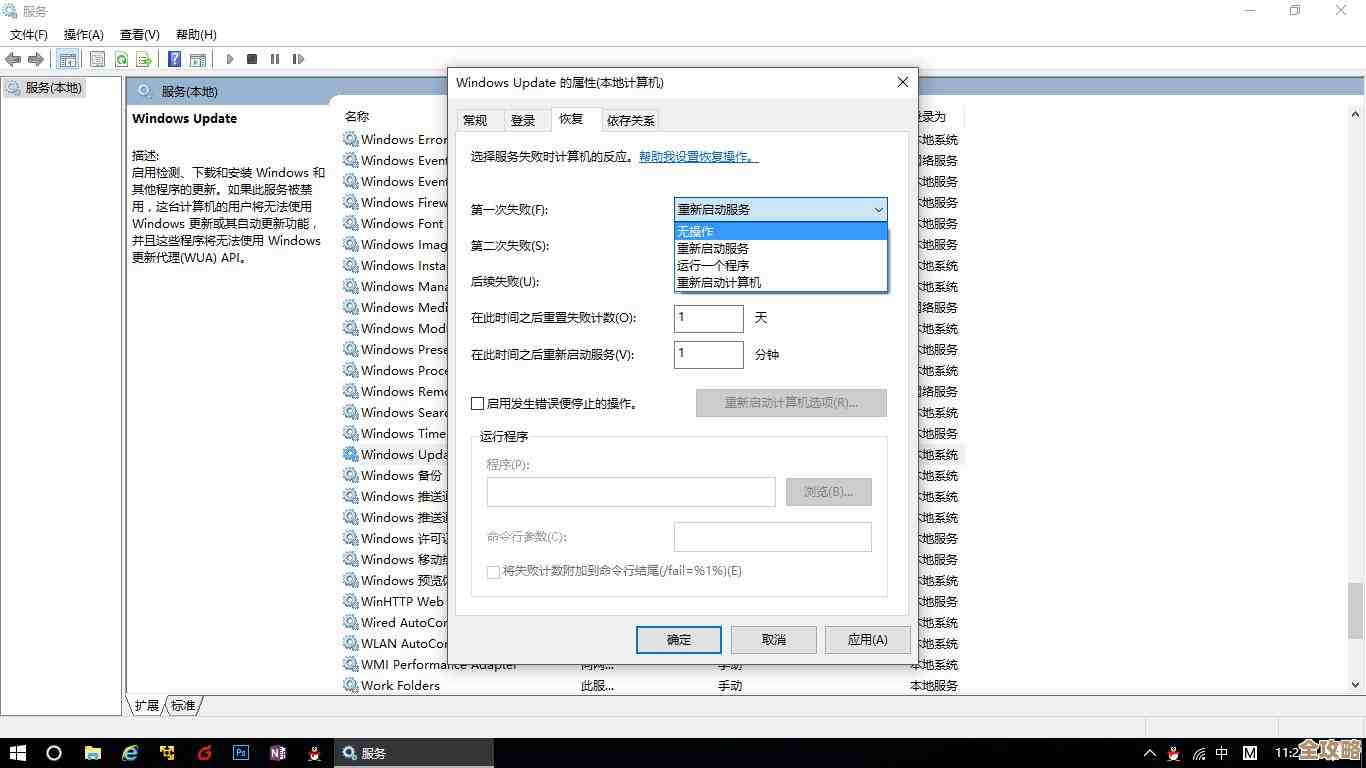The width and height of the screenshot is (1366, 768).
Task: Click the 帮助我设置恢复操作 link
Action: coord(697,156)
